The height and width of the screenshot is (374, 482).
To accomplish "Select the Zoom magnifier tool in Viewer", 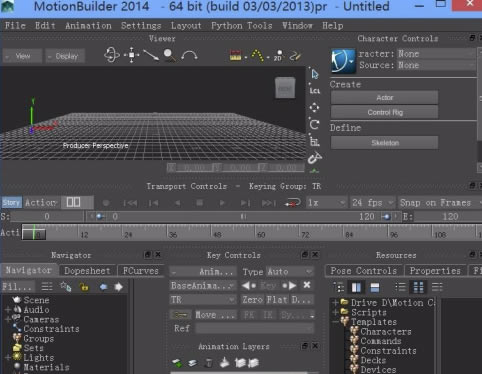I will pyautogui.click(x=170, y=55).
